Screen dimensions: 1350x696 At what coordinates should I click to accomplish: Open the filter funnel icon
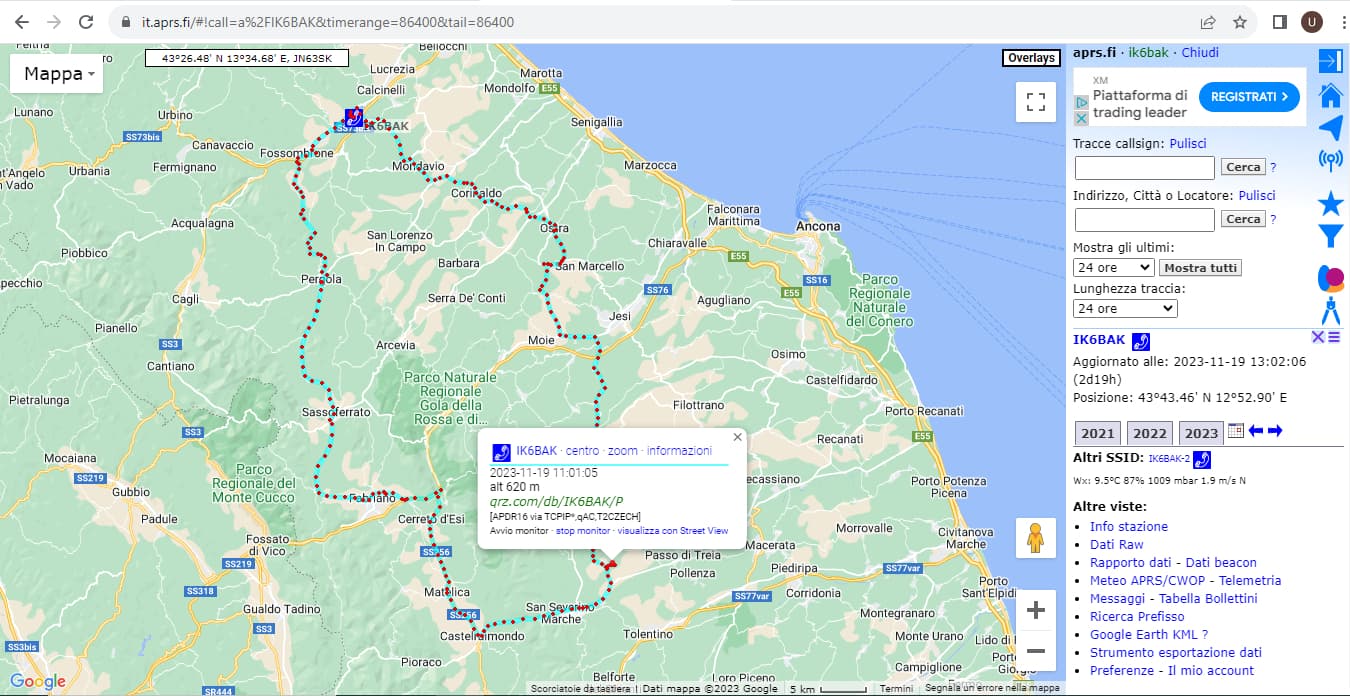click(1330, 236)
